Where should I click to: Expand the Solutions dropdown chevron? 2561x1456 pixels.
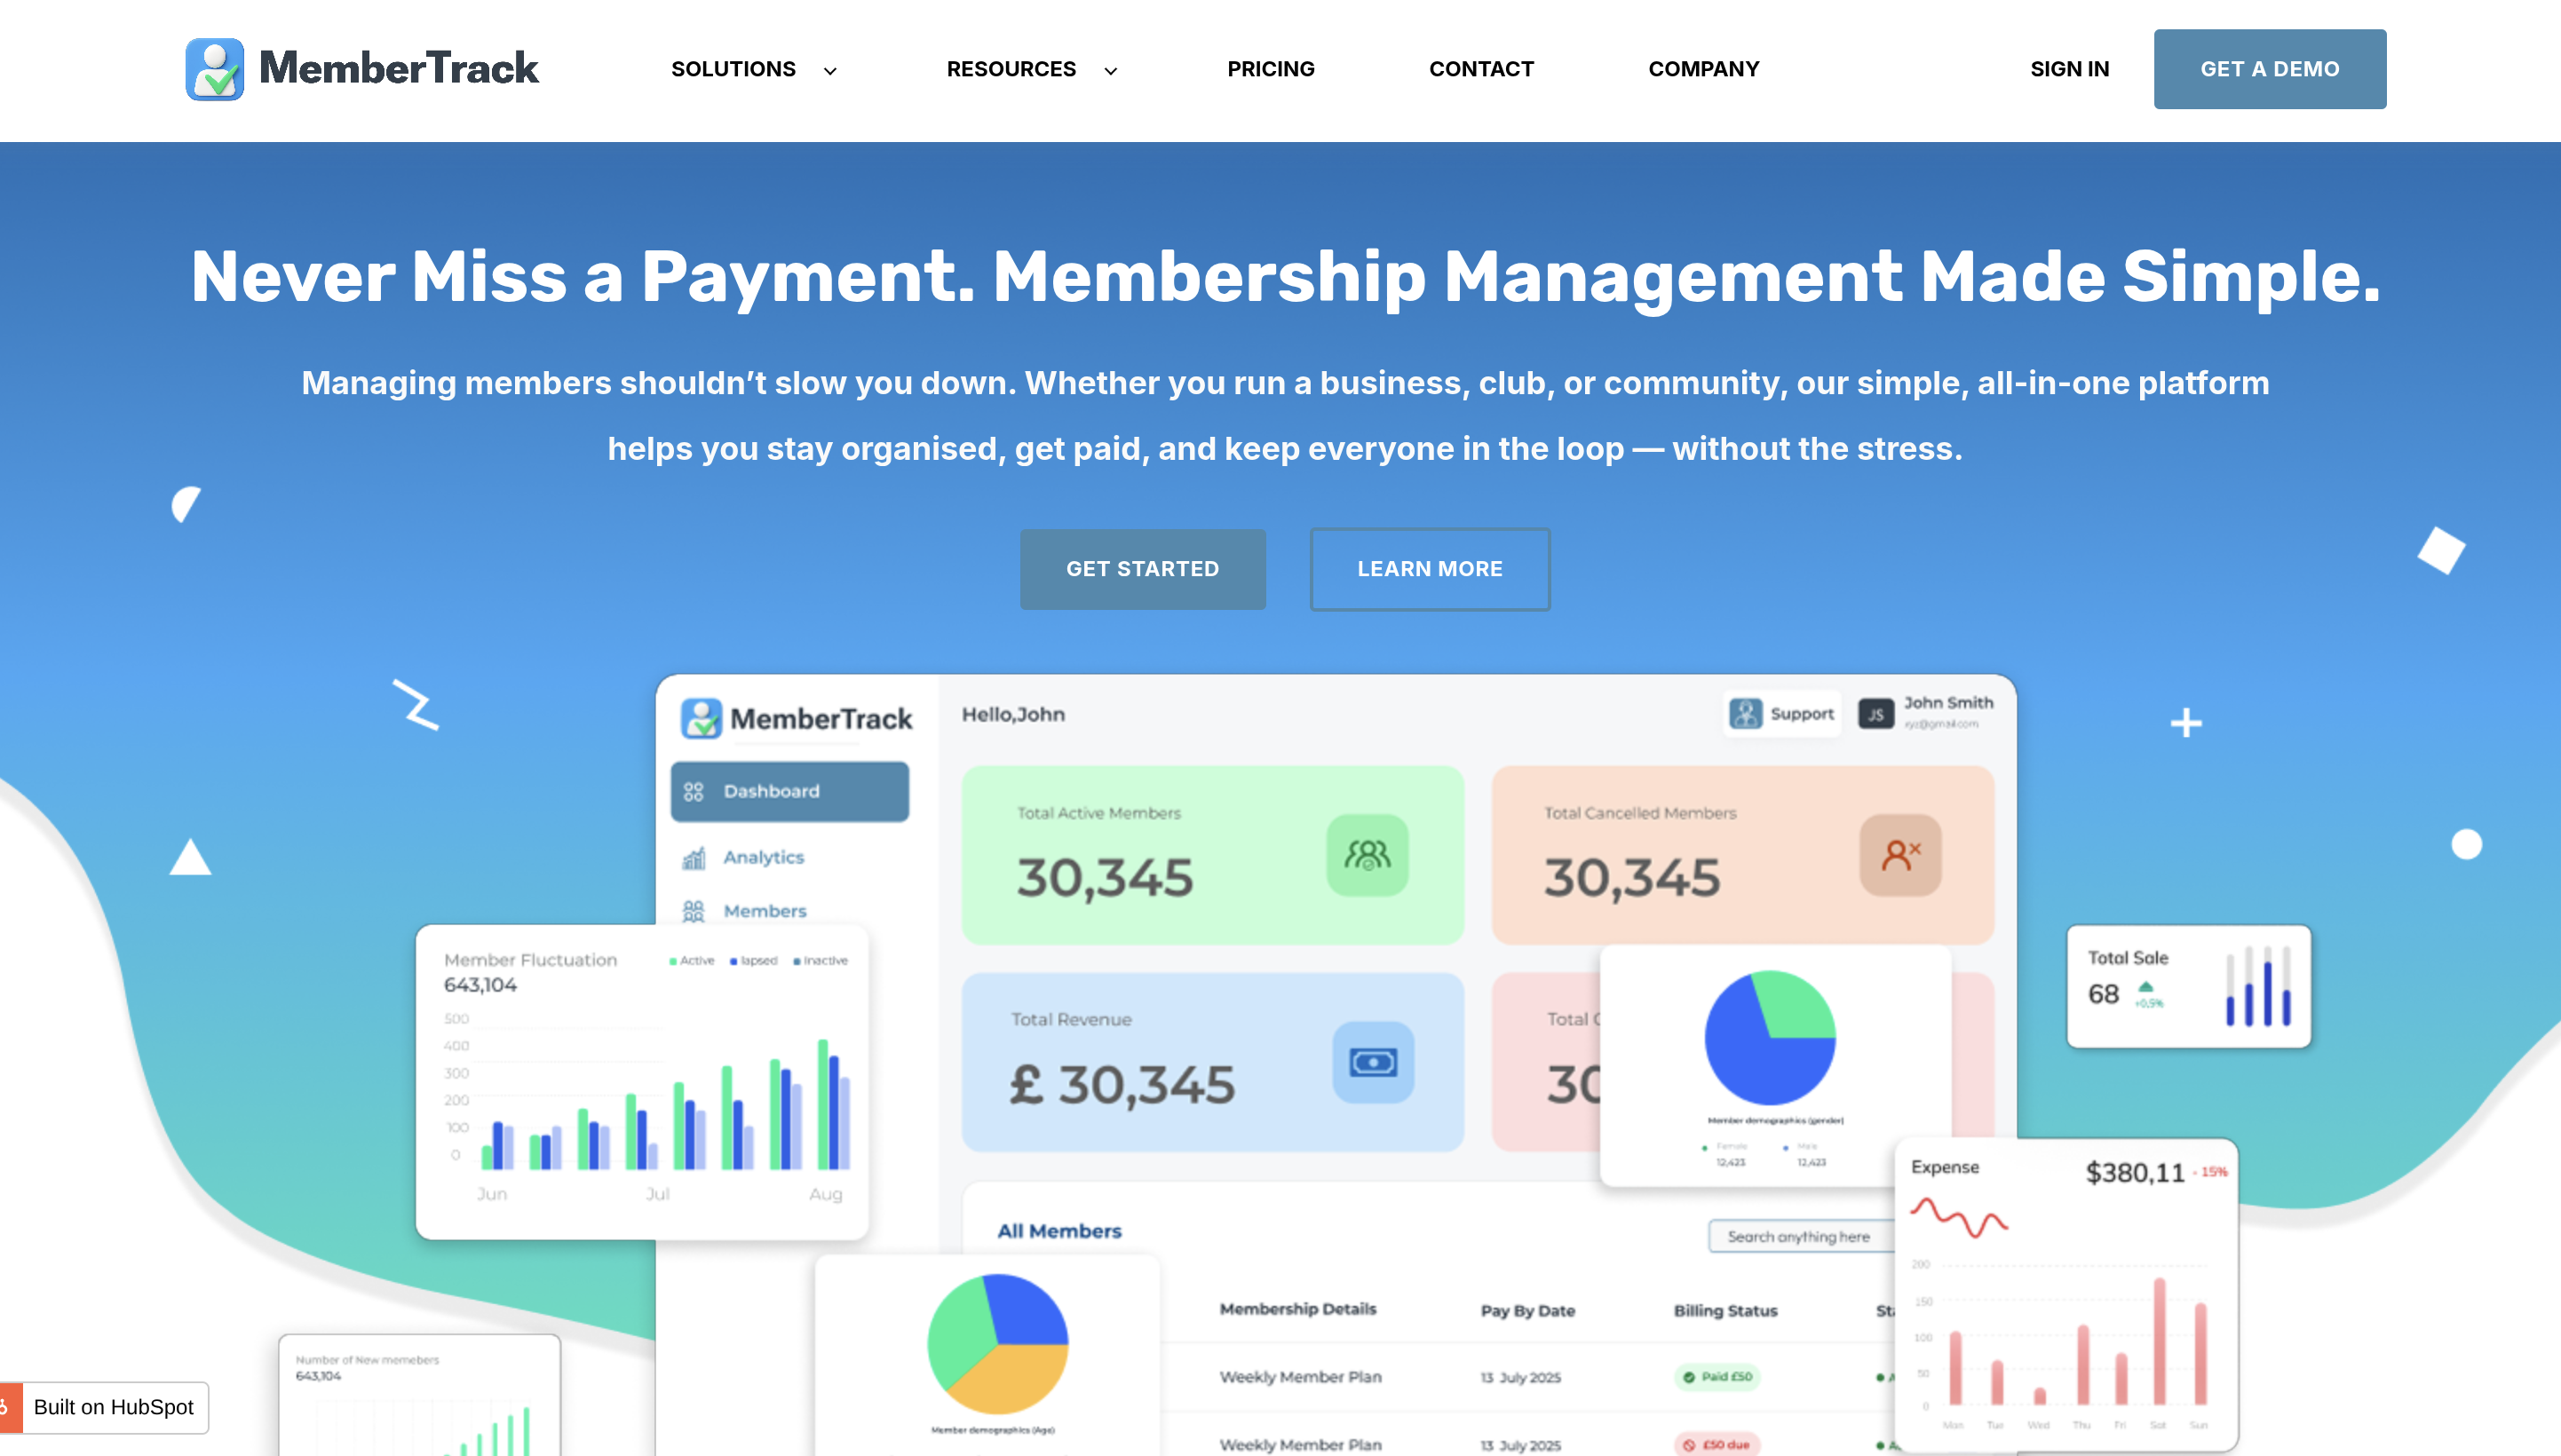pyautogui.click(x=830, y=71)
